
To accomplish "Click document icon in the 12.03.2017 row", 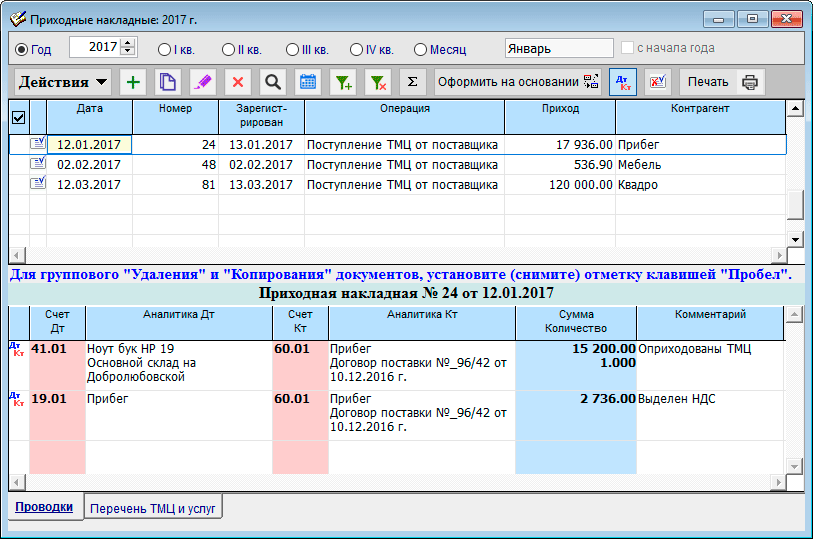I will click(38, 183).
